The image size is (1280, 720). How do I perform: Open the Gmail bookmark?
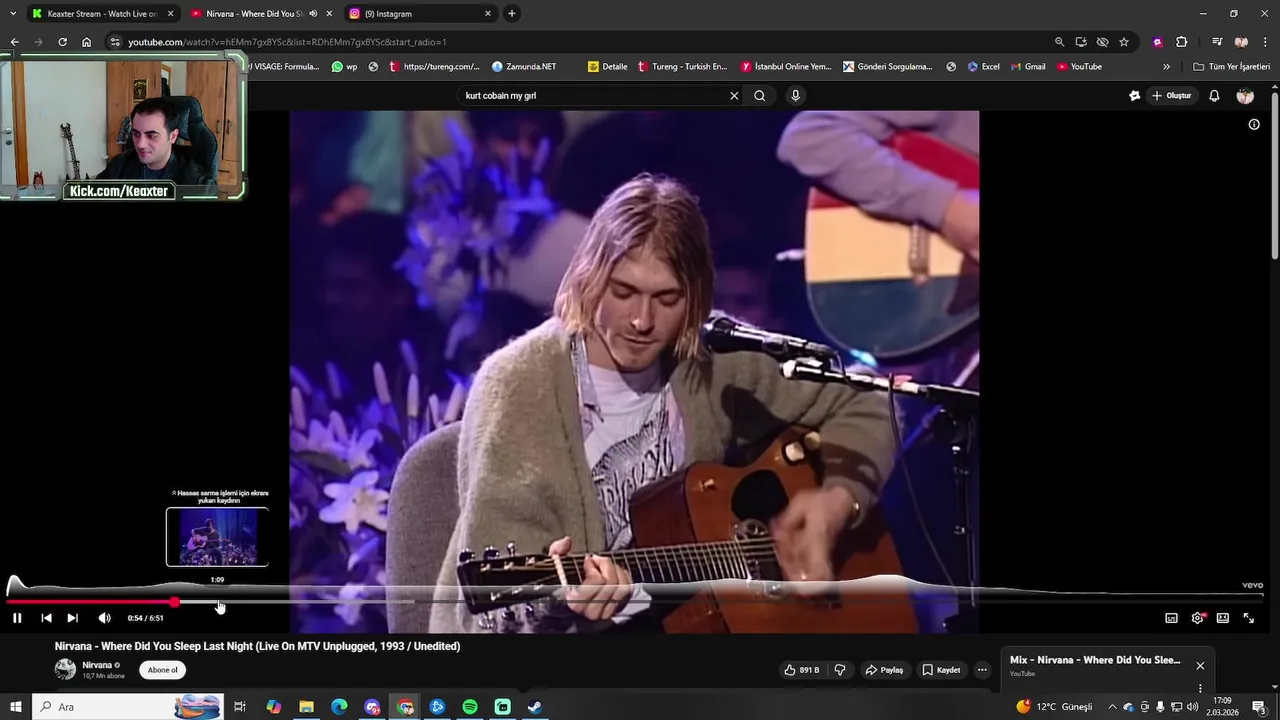click(x=1028, y=67)
